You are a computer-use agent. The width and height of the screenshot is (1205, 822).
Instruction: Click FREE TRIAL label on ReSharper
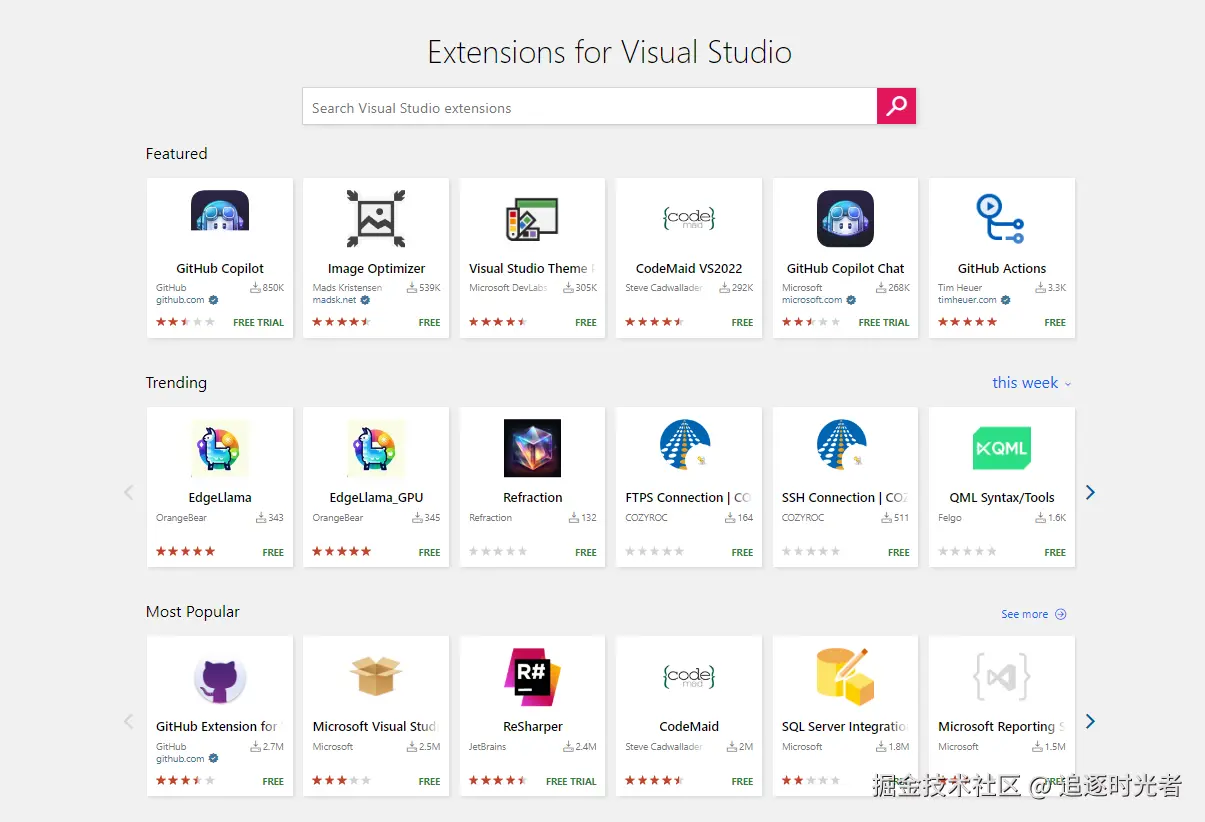pyautogui.click(x=571, y=781)
